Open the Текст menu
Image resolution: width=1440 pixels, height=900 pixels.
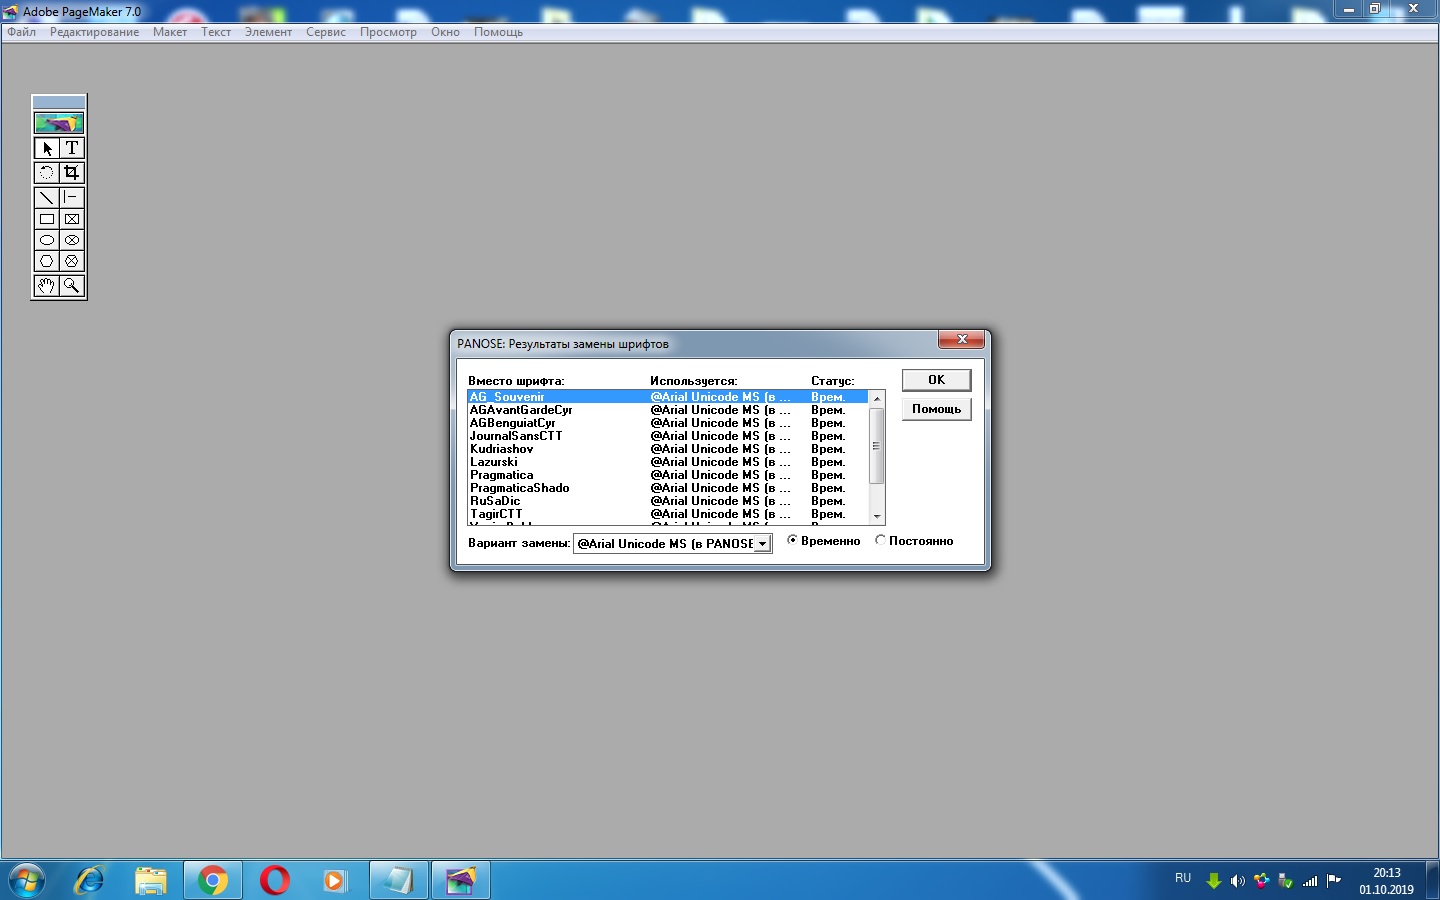(x=216, y=32)
